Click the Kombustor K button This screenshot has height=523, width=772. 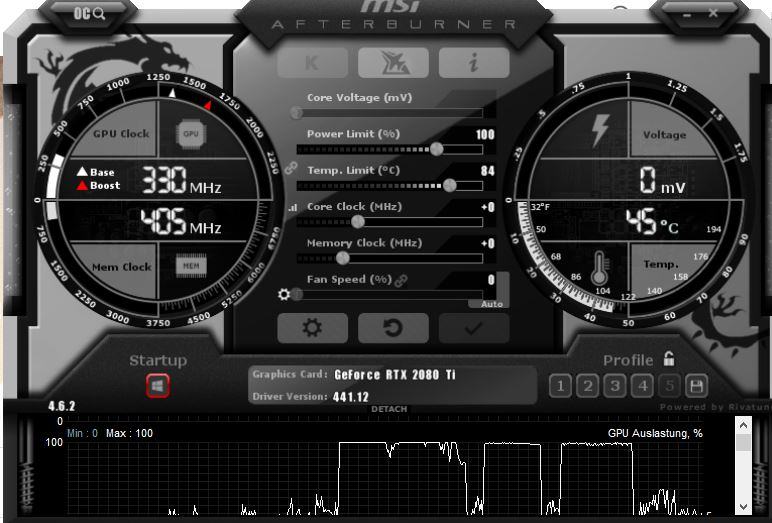click(312, 63)
